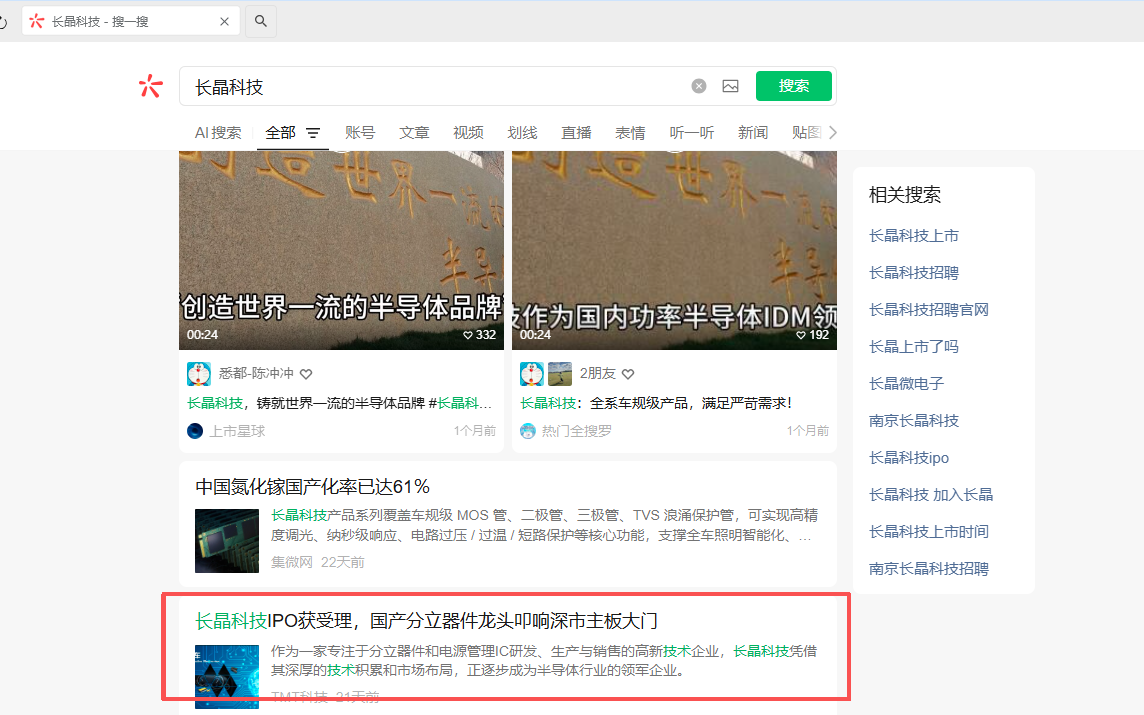This screenshot has width=1144, height=715.
Task: Switch to 视频 tab
Action: pyautogui.click(x=468, y=133)
